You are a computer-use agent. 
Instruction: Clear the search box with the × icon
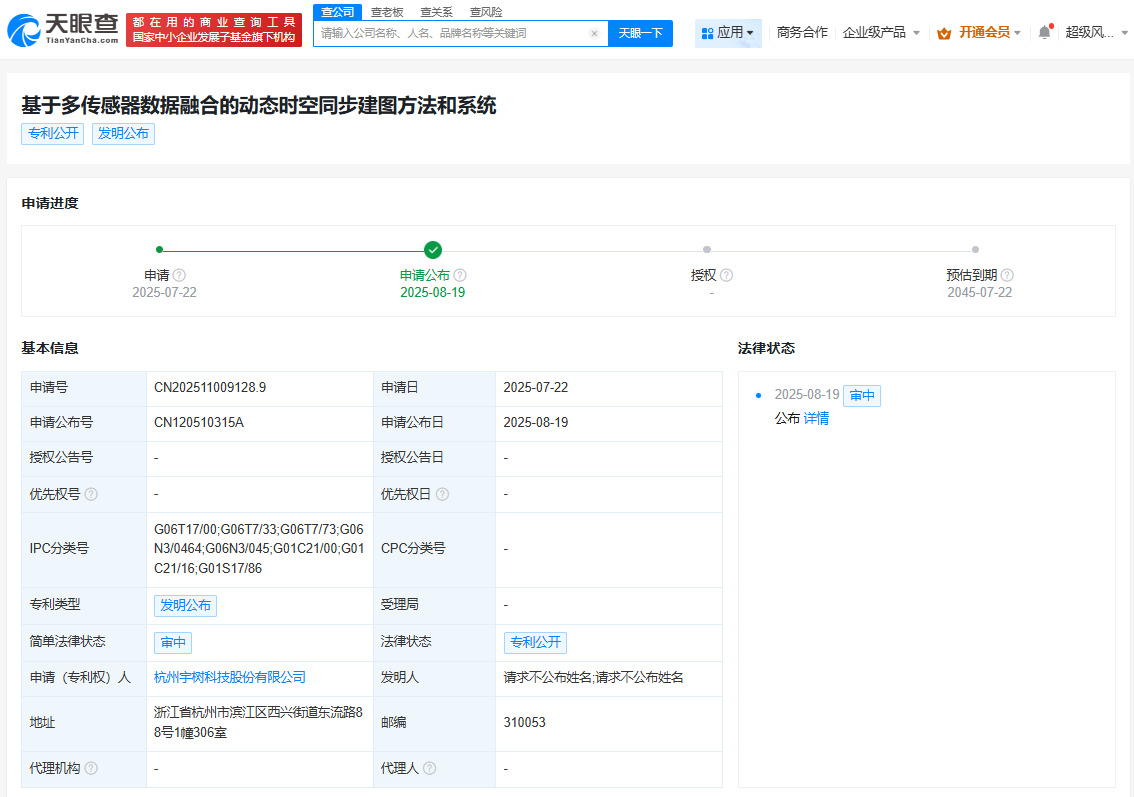click(593, 33)
